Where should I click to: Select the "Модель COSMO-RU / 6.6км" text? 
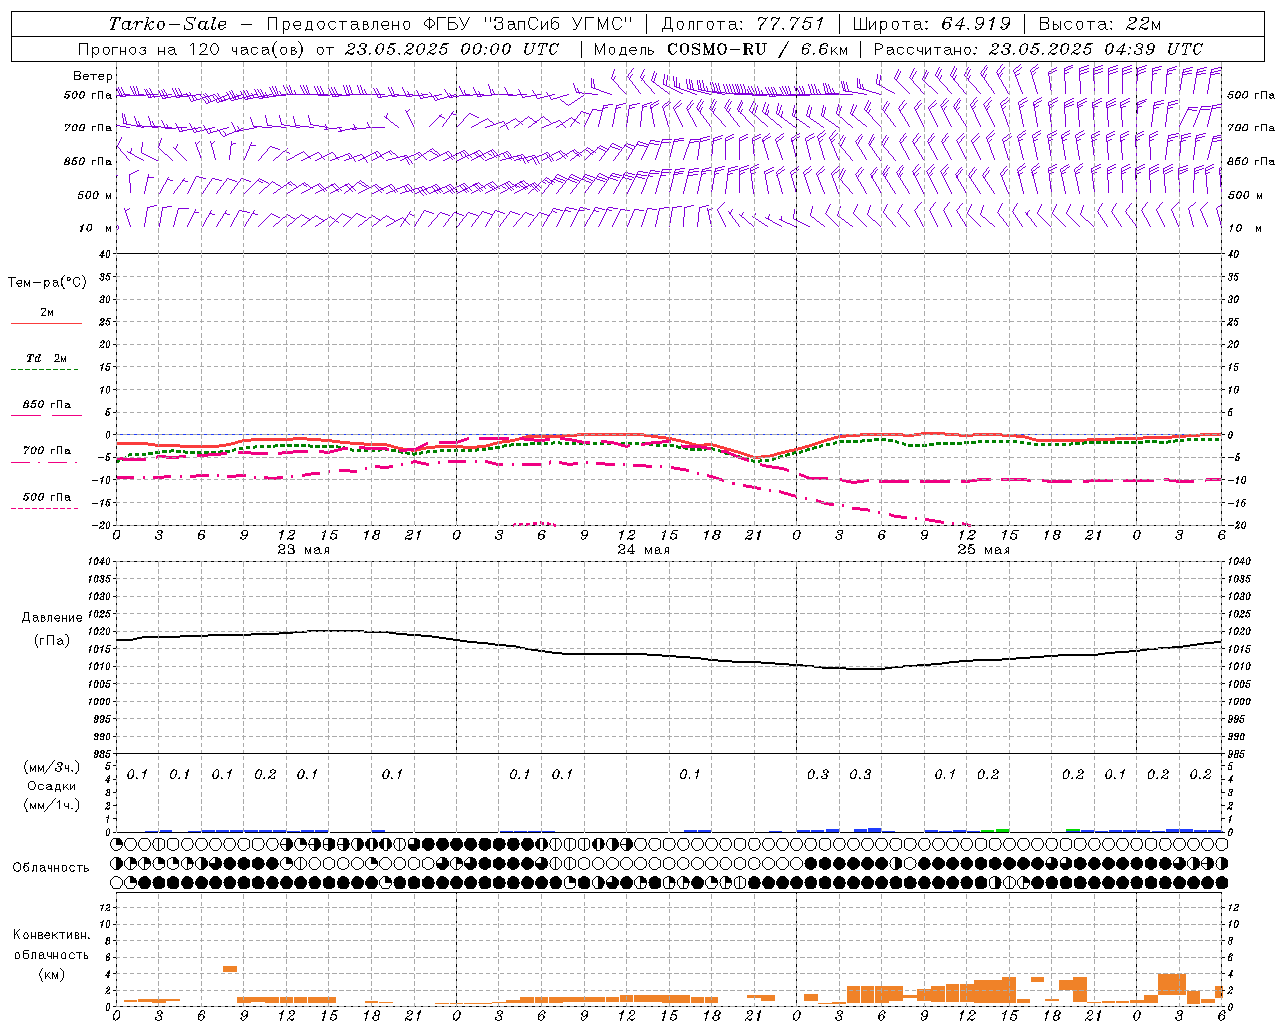[721, 49]
